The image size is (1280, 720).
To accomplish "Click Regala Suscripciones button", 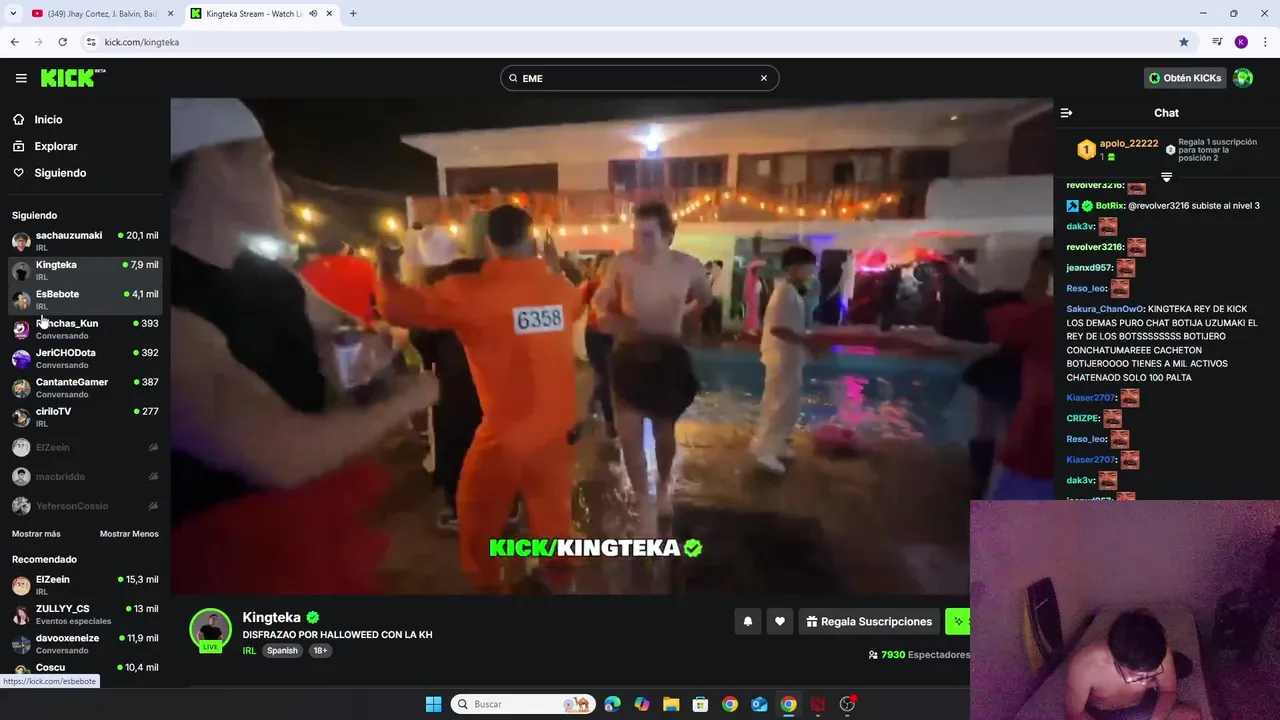I will [869, 621].
